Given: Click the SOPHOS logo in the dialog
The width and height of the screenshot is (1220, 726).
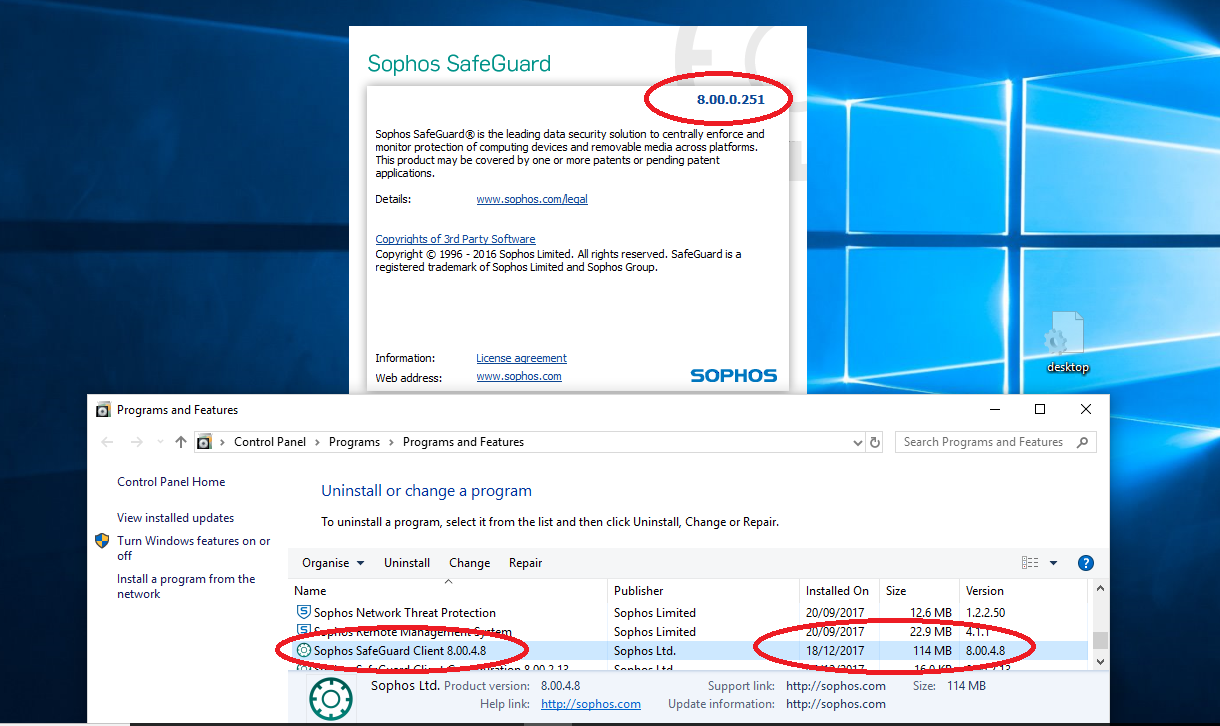Looking at the screenshot, I should coord(734,376).
